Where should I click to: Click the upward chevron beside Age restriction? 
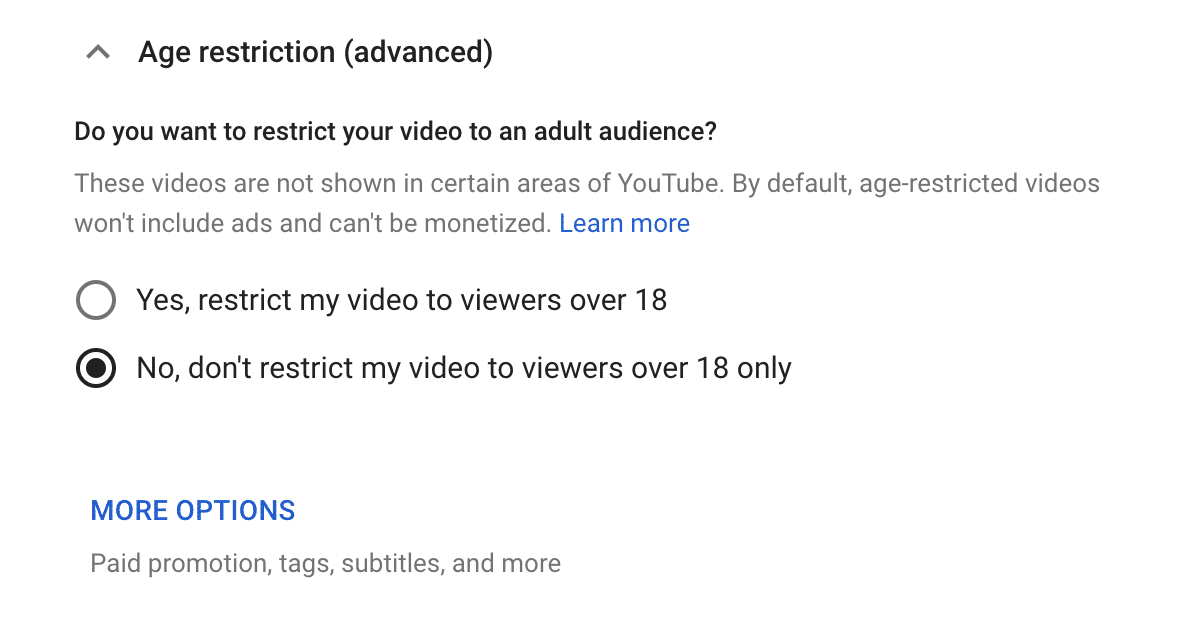tap(97, 51)
